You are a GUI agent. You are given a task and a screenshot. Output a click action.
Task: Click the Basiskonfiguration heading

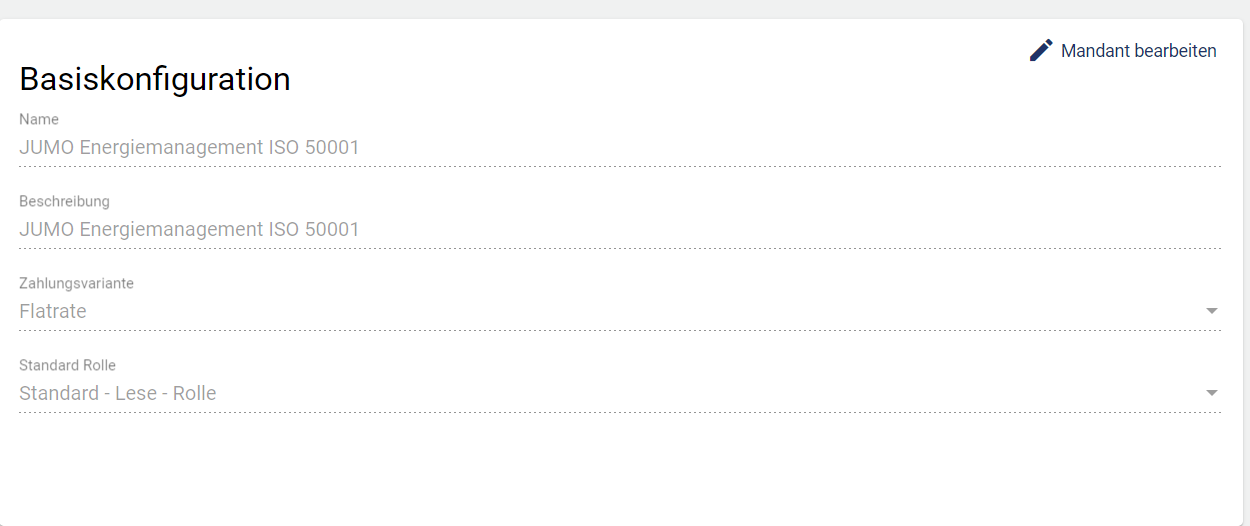(155, 79)
